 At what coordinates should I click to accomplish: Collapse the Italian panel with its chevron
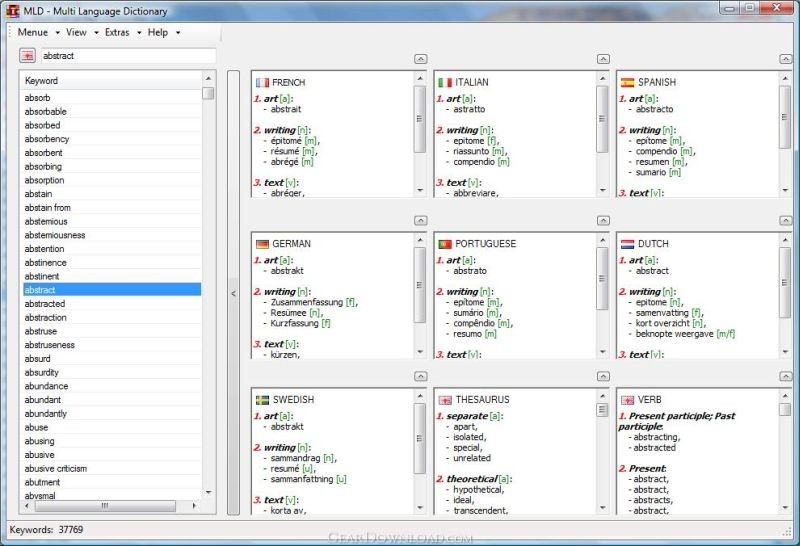[603, 59]
